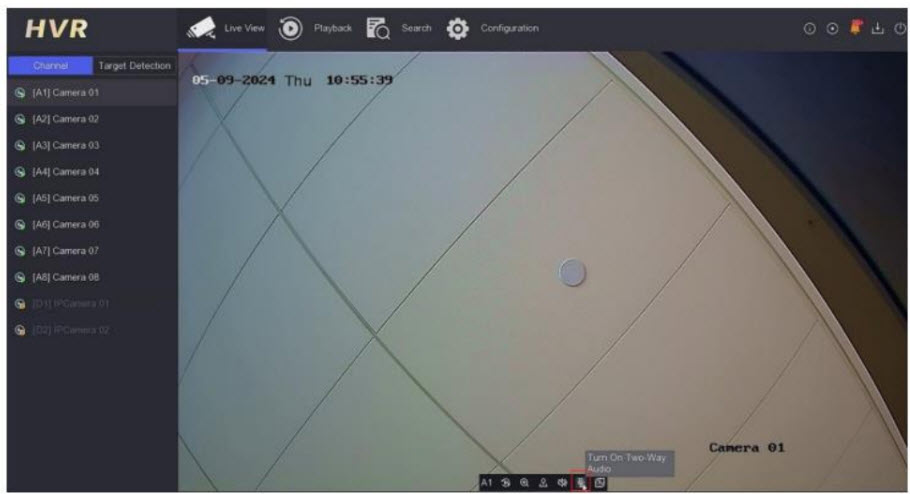
Task: Open the alarm notification bell icon
Action: [855, 28]
